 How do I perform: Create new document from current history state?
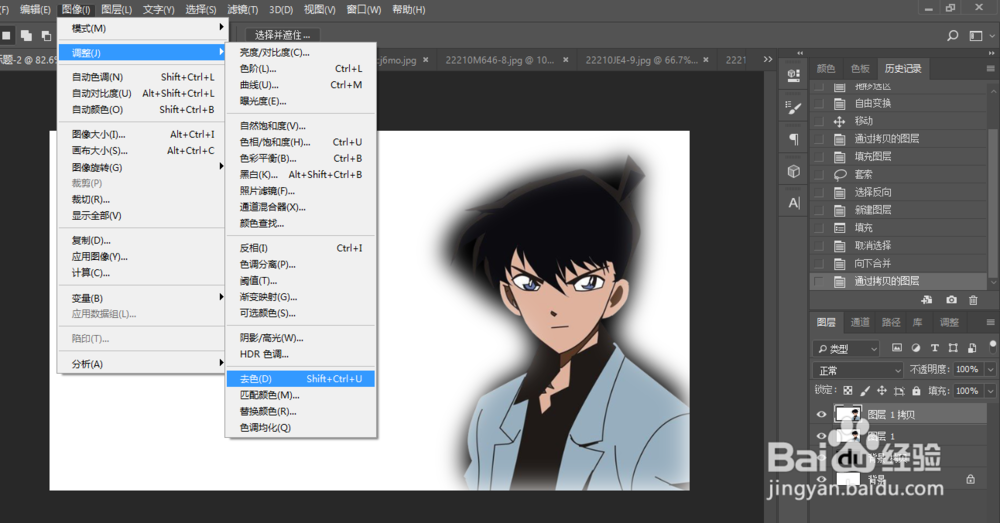coord(927,300)
